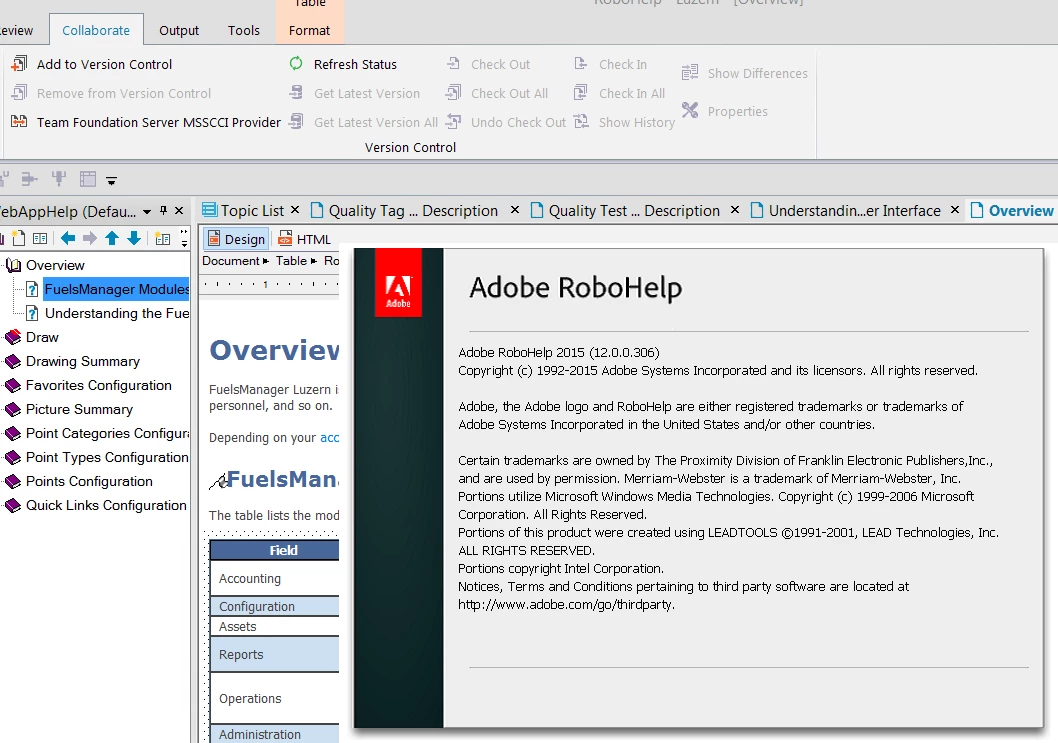
Task: Select Point Types Configuration book
Action: (107, 457)
